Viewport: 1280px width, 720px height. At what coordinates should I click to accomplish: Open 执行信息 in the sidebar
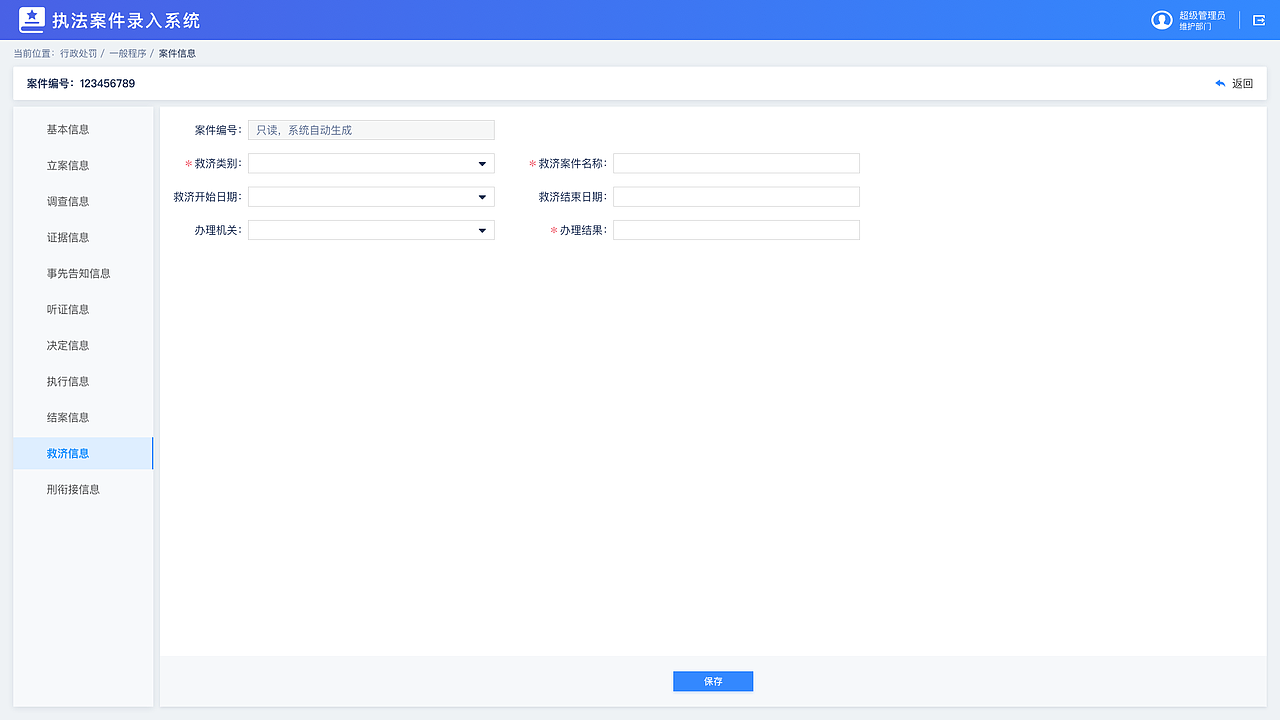click(x=83, y=381)
